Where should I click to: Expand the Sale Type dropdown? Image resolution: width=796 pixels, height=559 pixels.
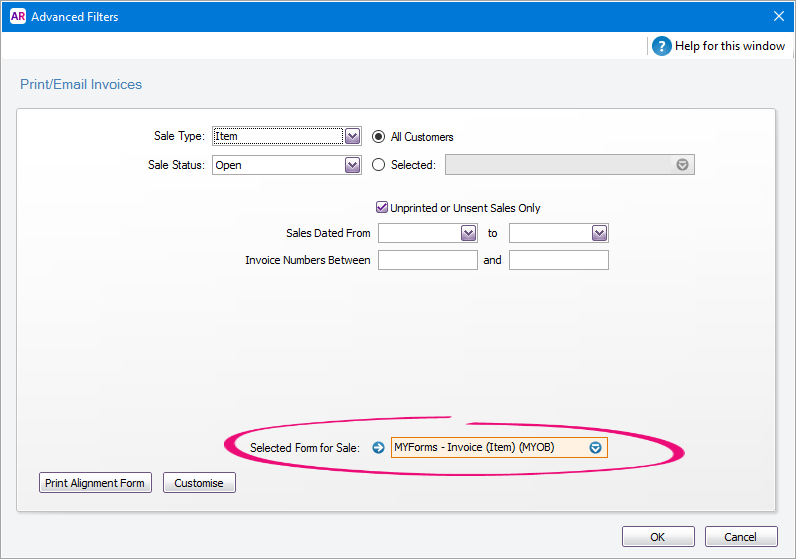coord(352,136)
